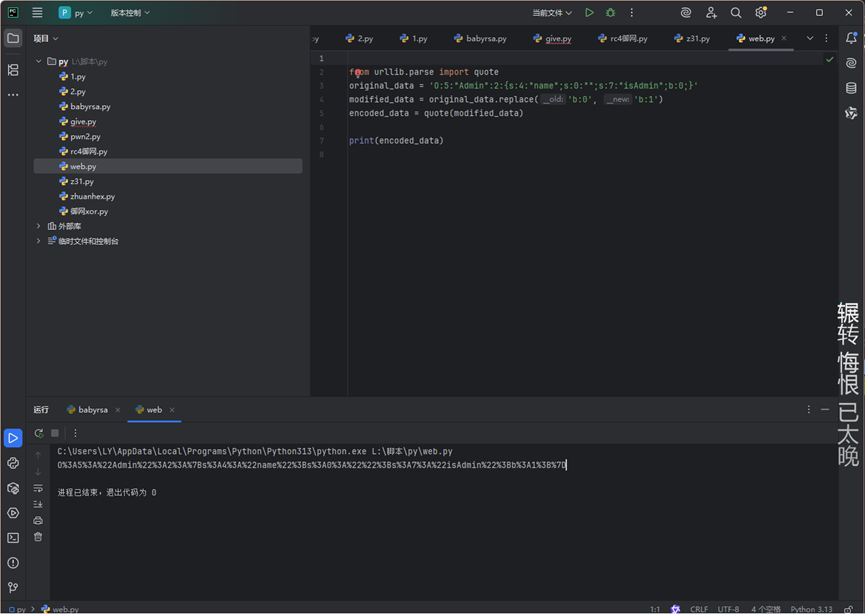
Task: Clear all output with the trash icon
Action: point(38,537)
